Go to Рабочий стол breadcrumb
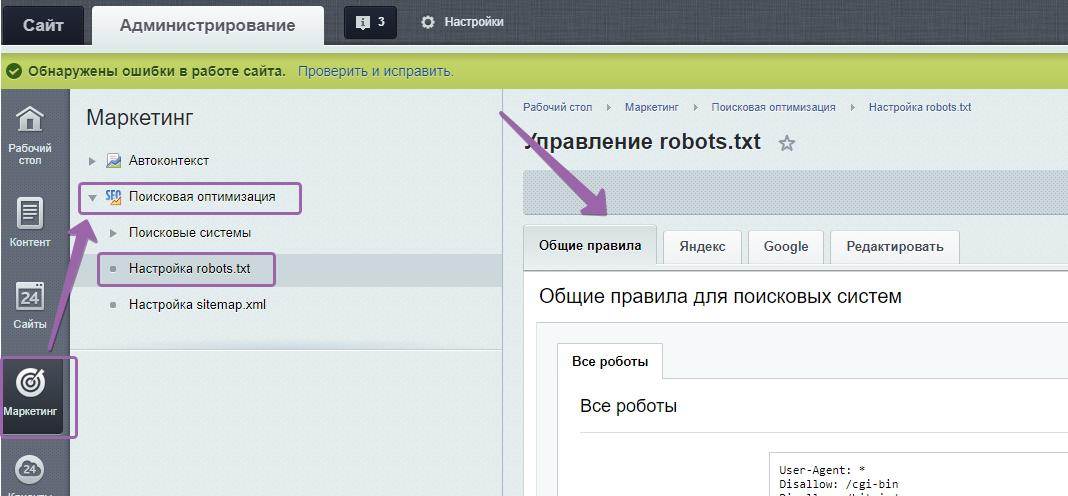1068x496 pixels. [558, 108]
